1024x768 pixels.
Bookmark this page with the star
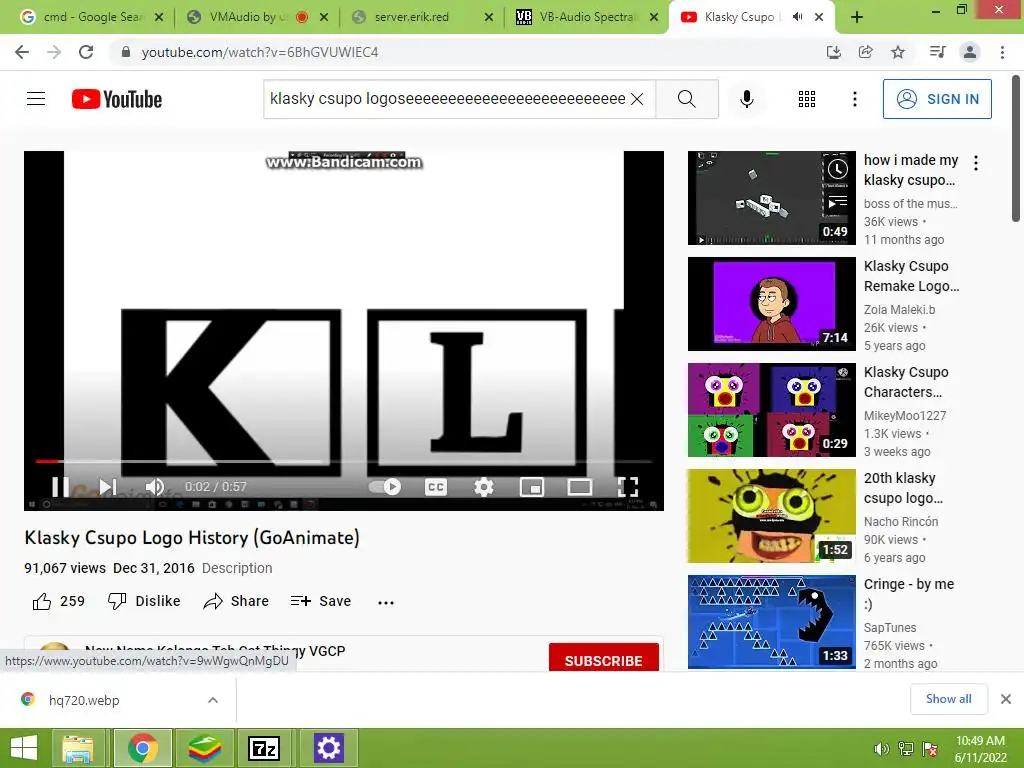pos(898,52)
